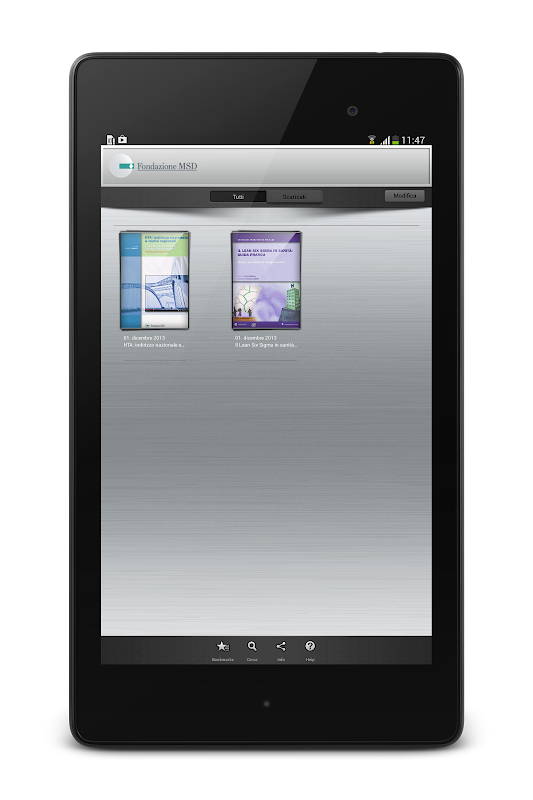The image size is (533, 800).
Task: Click the date under the HTA book
Action: click(x=144, y=338)
